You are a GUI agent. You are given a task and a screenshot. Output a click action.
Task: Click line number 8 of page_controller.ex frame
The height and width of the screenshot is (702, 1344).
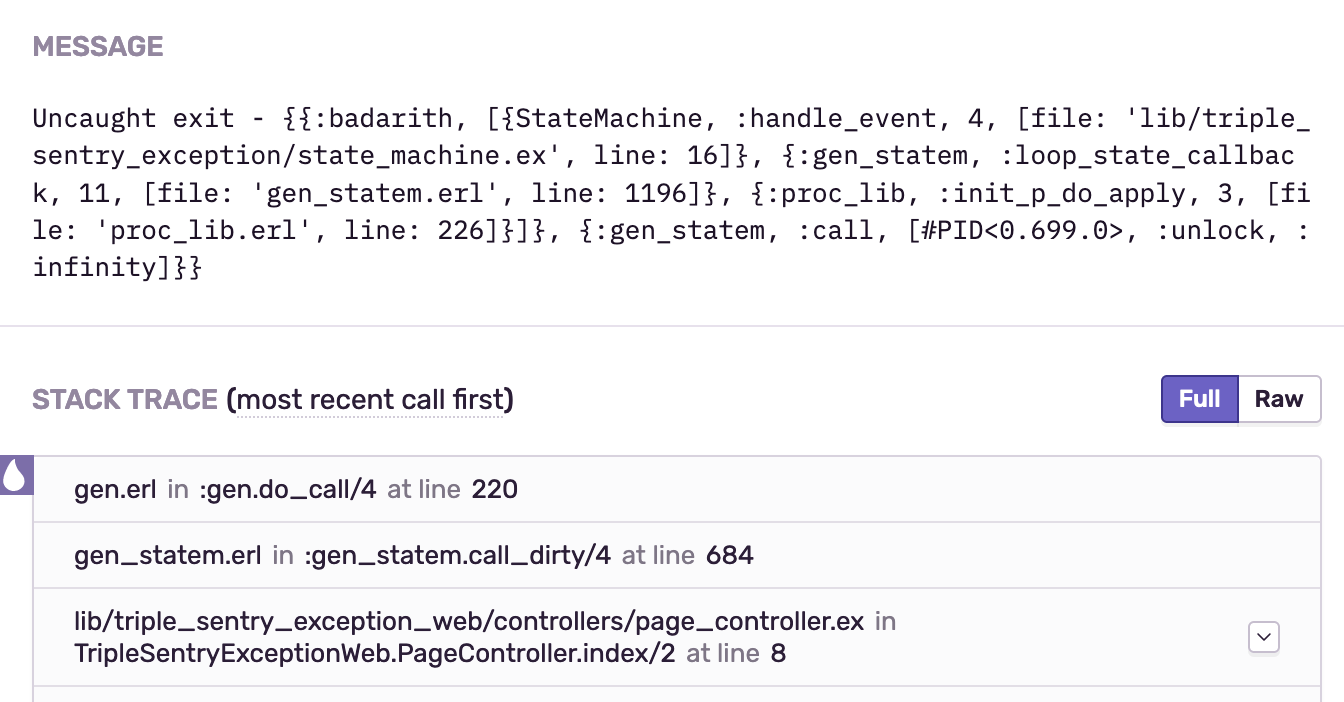tap(782, 653)
